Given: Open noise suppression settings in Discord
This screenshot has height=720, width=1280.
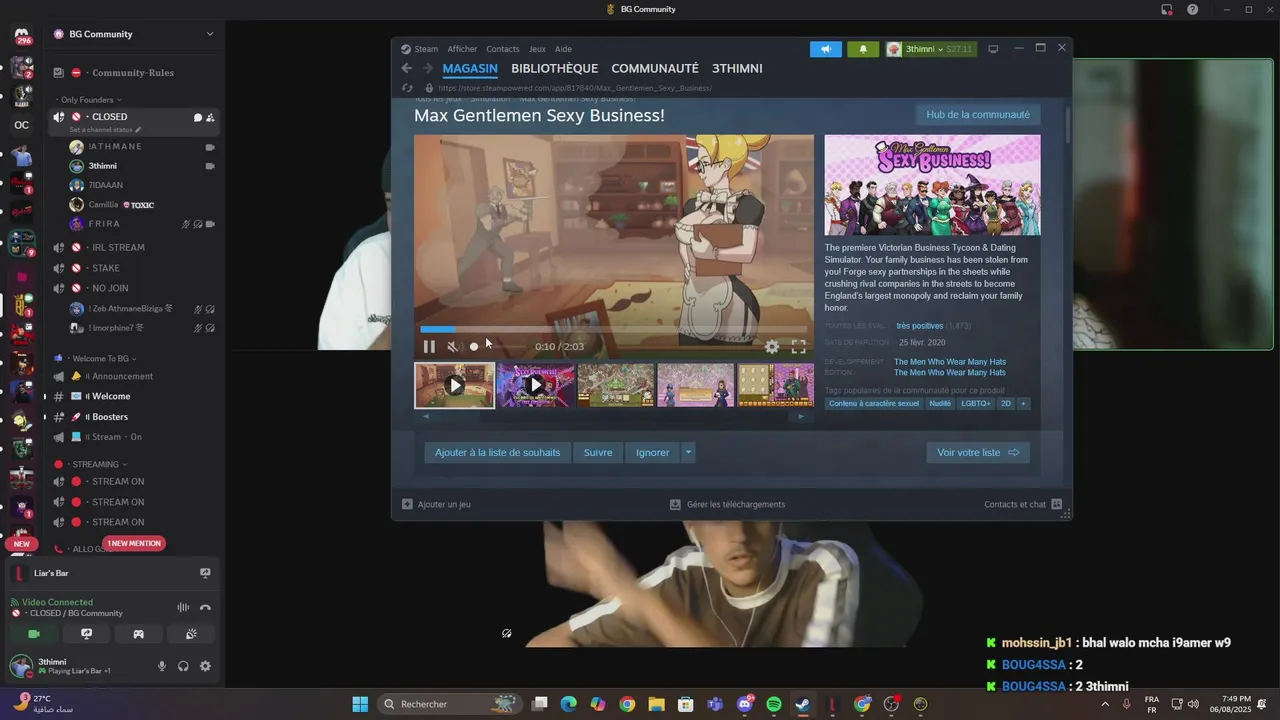Looking at the screenshot, I should [x=183, y=607].
